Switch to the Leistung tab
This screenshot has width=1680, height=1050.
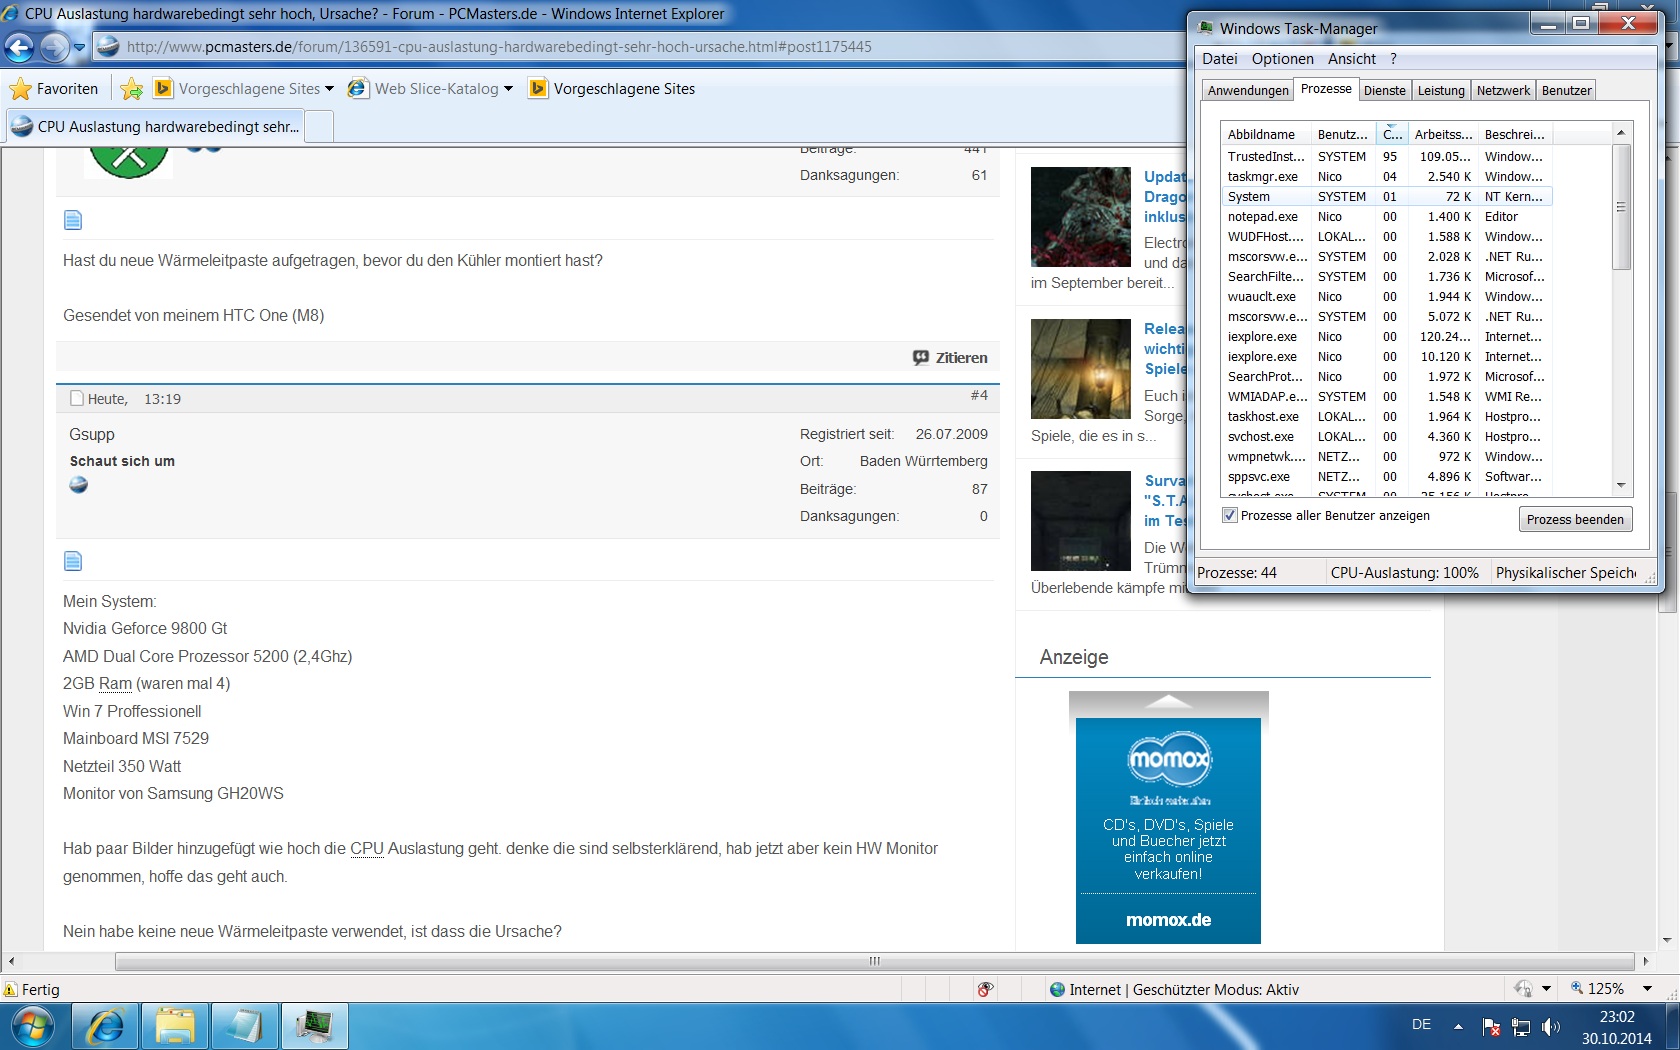pos(1440,91)
